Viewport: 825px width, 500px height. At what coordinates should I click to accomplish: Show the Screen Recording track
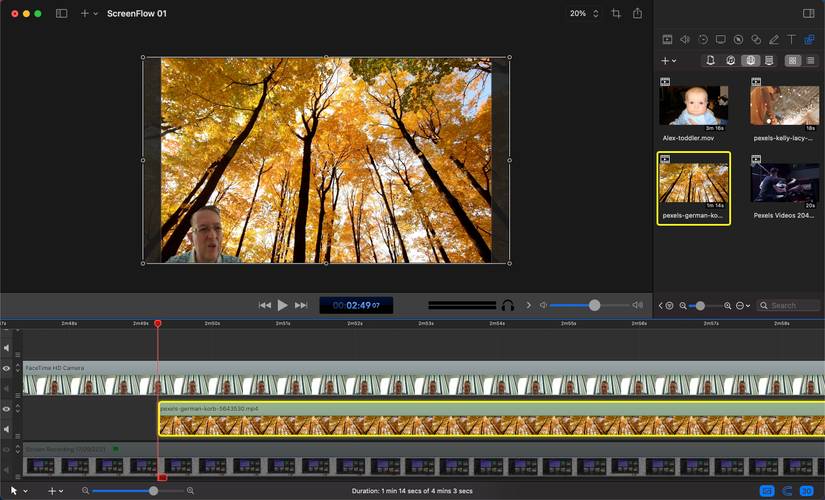point(6,449)
